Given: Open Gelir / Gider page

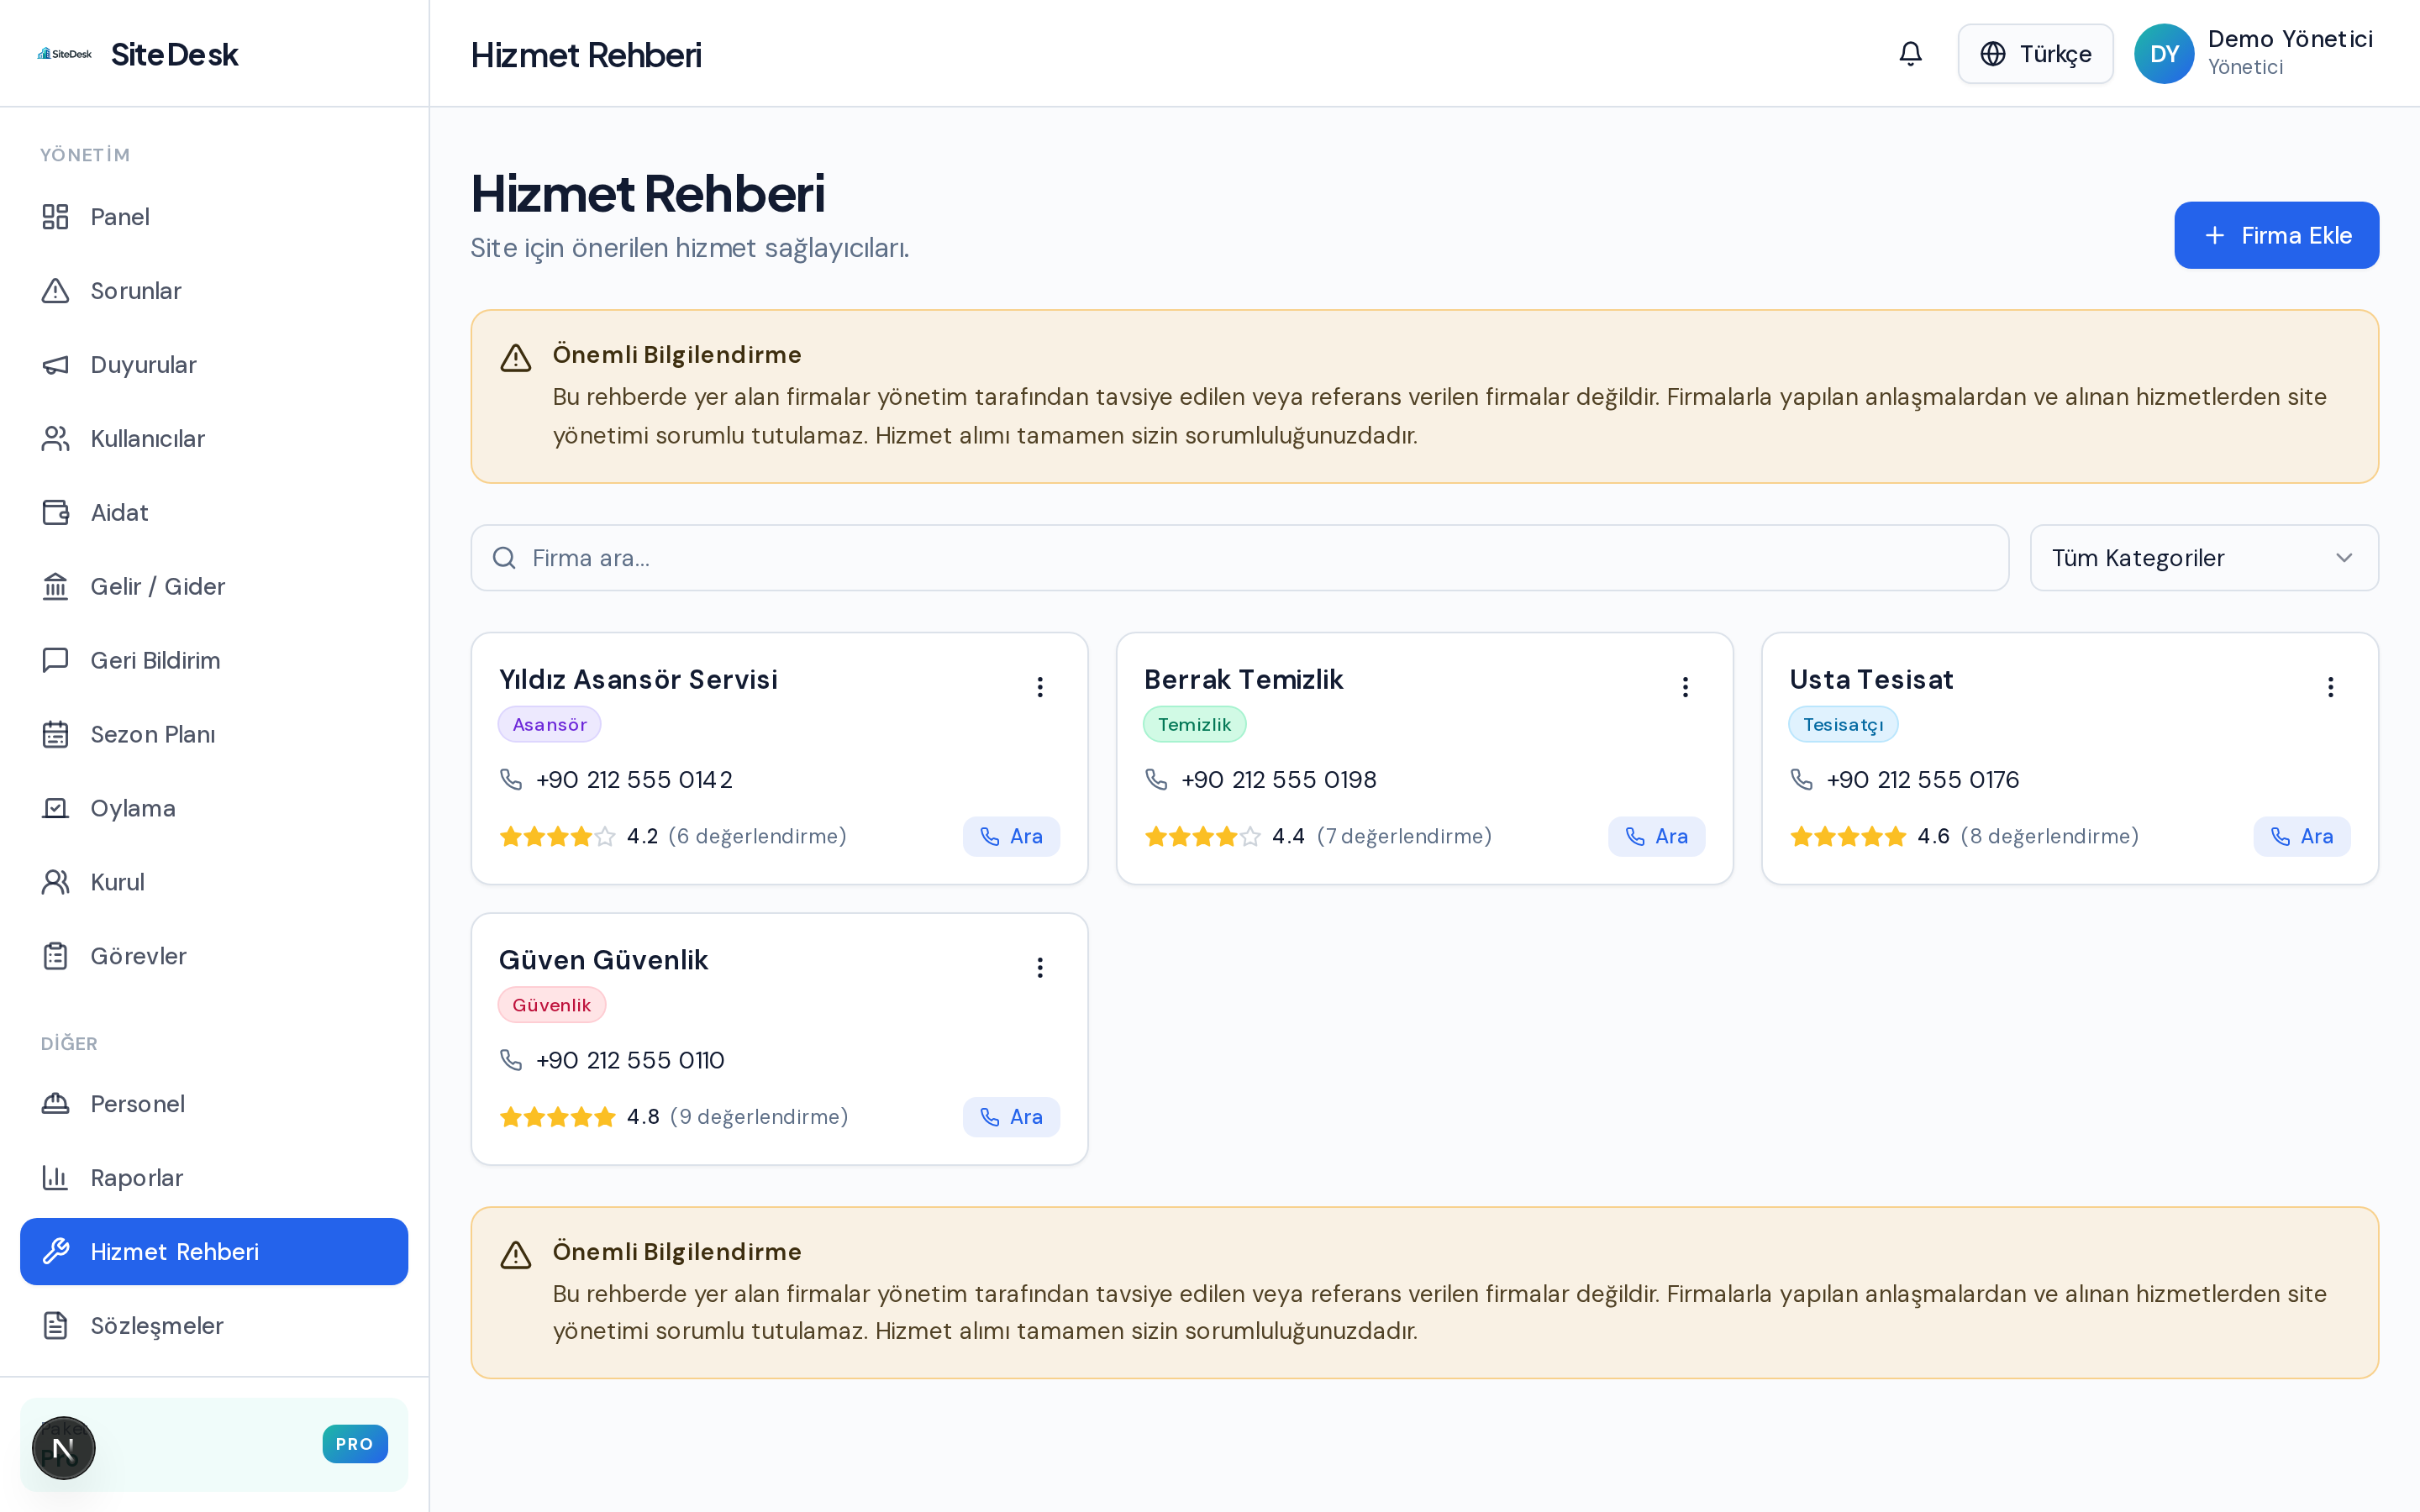Looking at the screenshot, I should 214,587.
